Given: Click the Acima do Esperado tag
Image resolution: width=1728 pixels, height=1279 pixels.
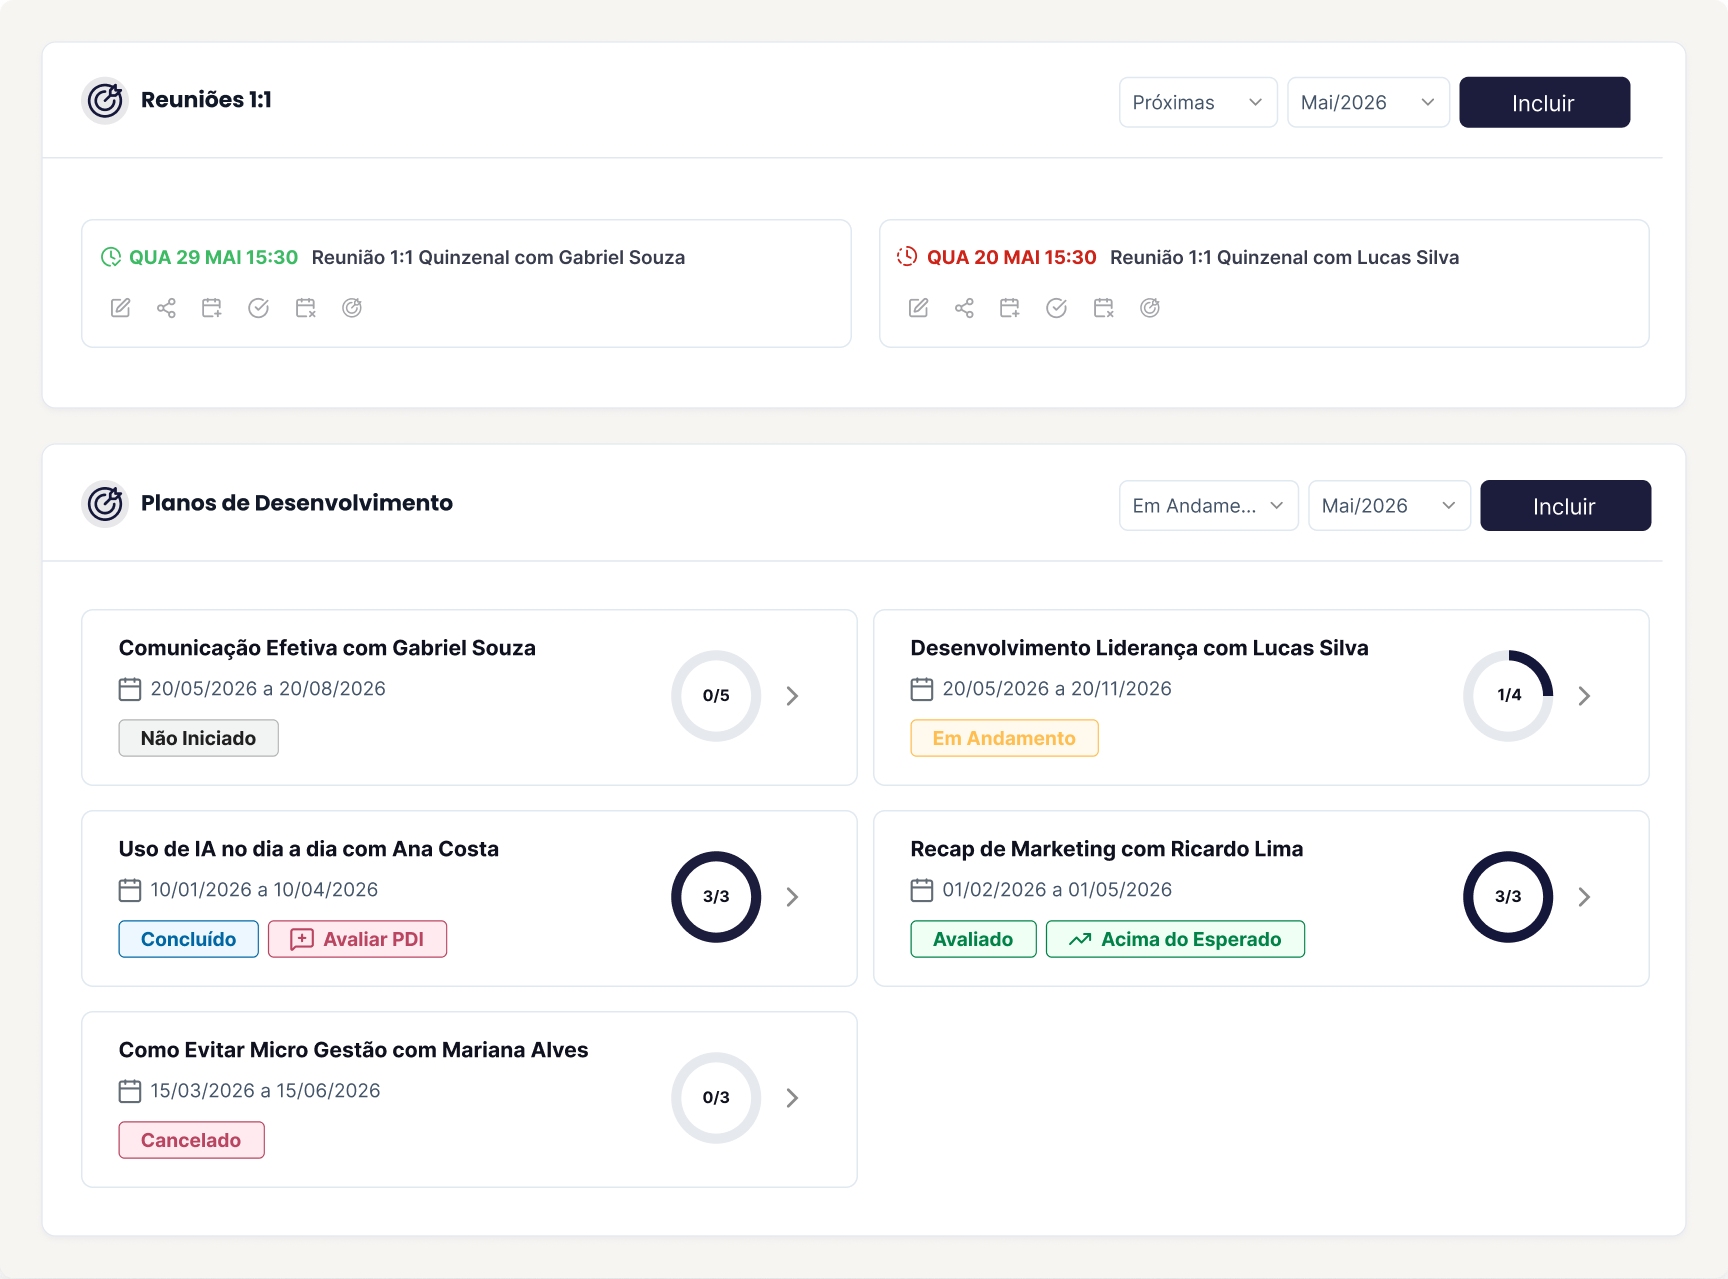Looking at the screenshot, I should (x=1175, y=939).
